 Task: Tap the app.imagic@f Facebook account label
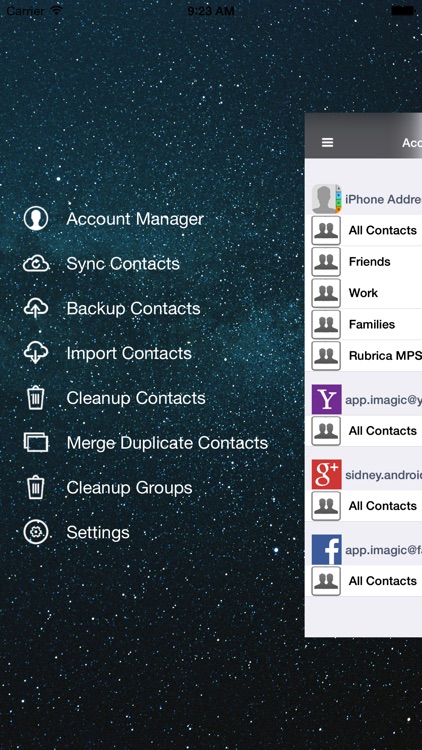(383, 551)
